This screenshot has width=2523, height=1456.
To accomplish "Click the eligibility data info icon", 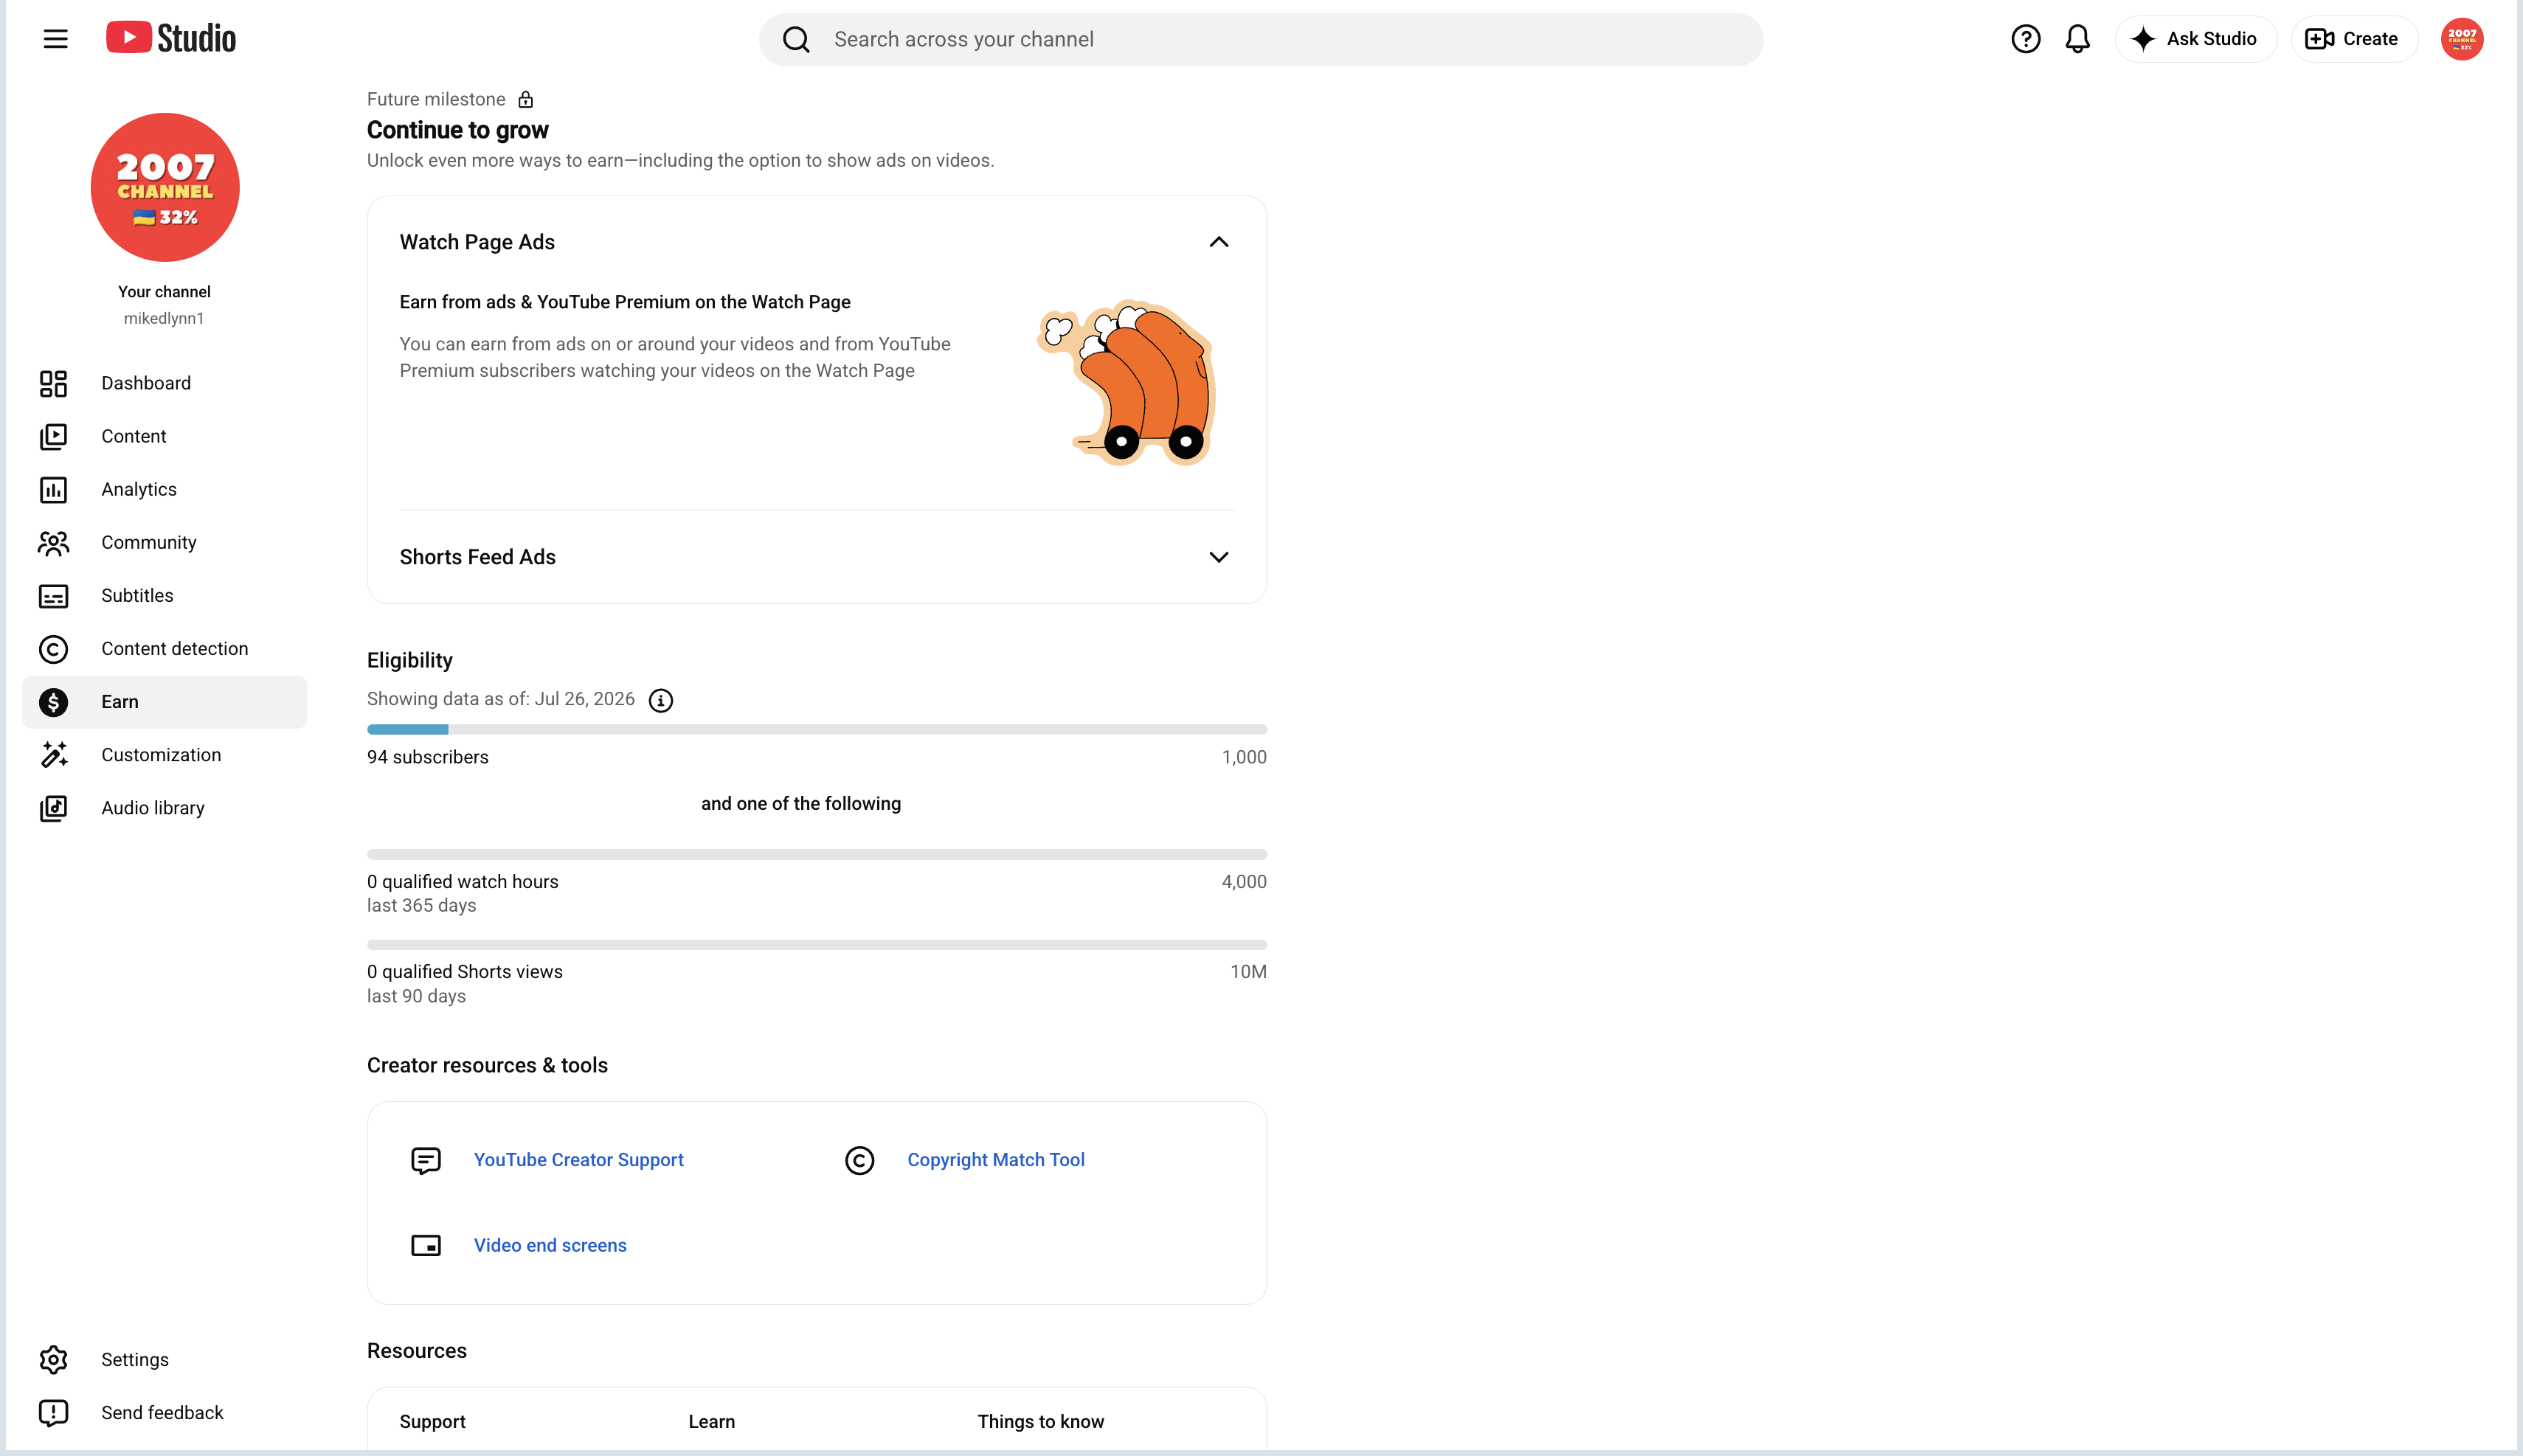I will [x=661, y=700].
